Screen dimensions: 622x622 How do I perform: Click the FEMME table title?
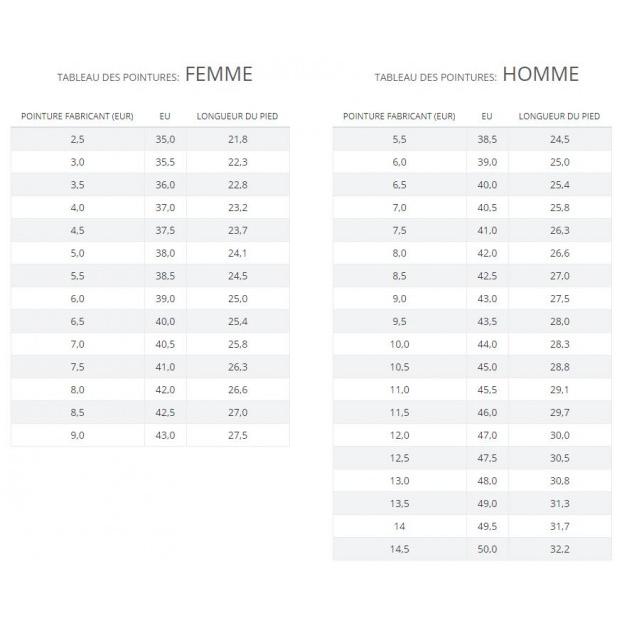coord(219,74)
